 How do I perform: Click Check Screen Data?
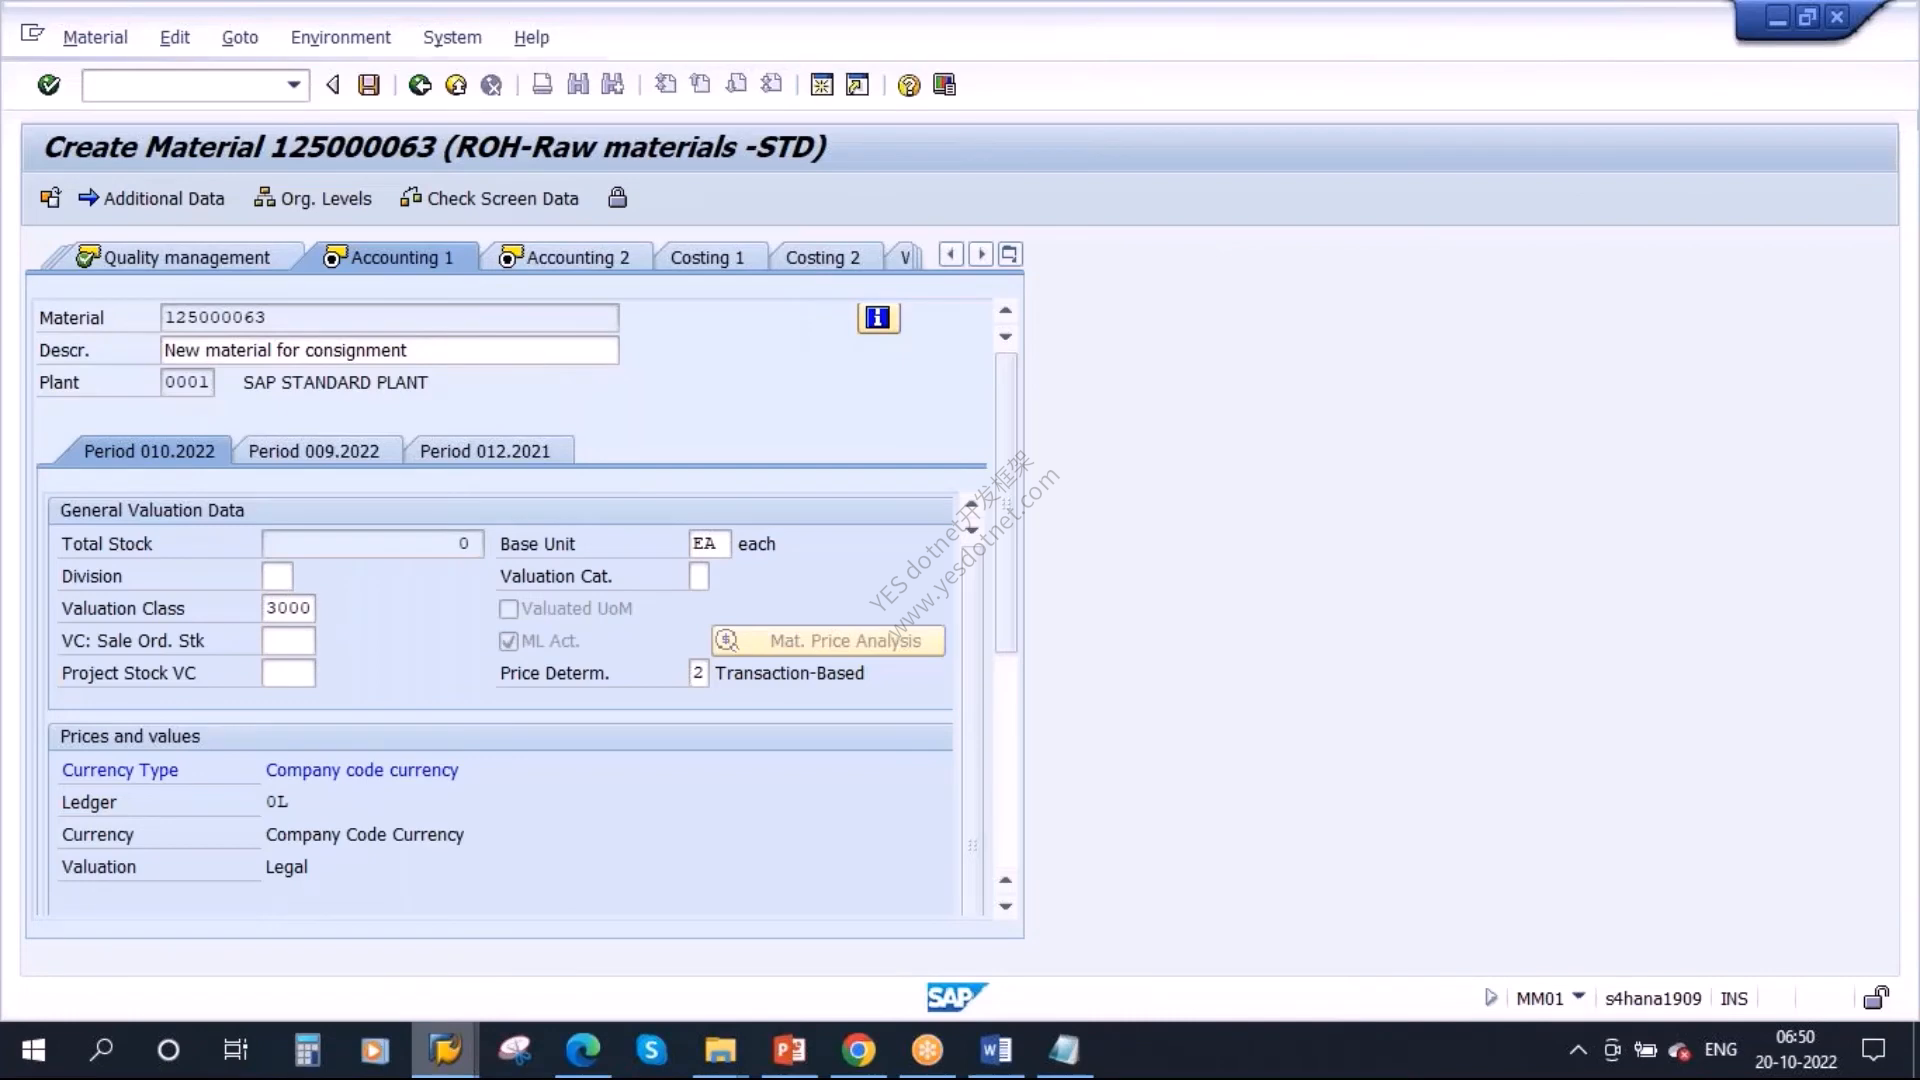(x=489, y=198)
